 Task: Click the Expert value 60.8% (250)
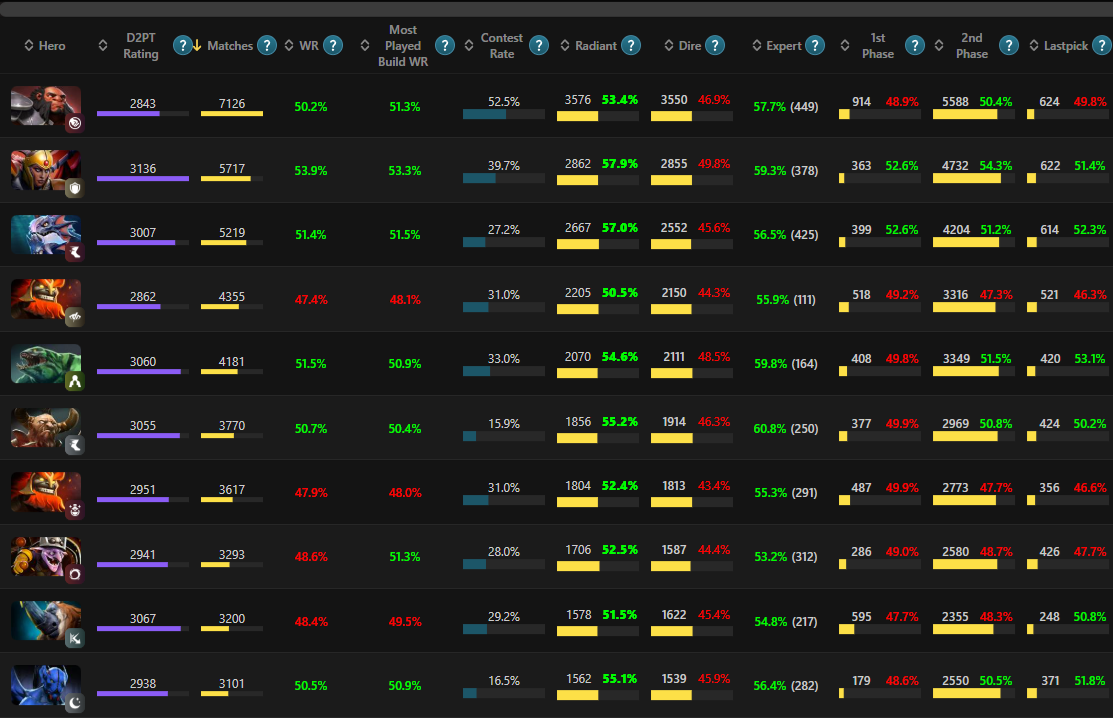point(786,429)
